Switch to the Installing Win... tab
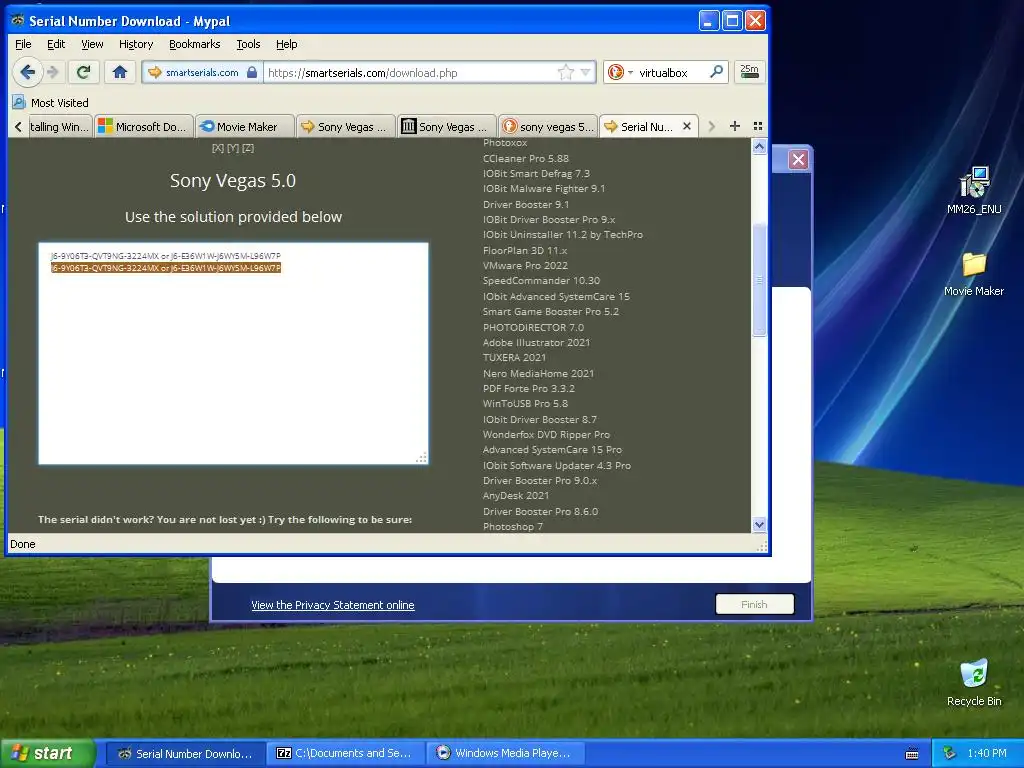Screen dimensions: 1024x768 [x=59, y=127]
